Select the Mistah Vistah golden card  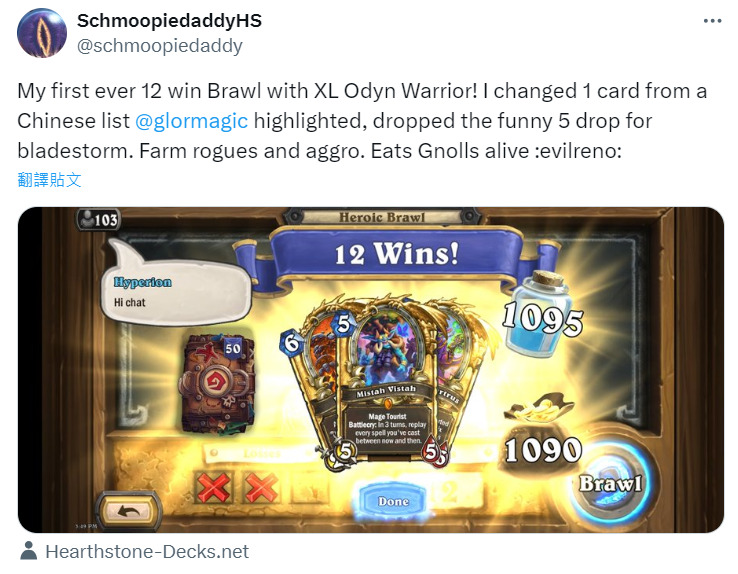tap(387, 383)
